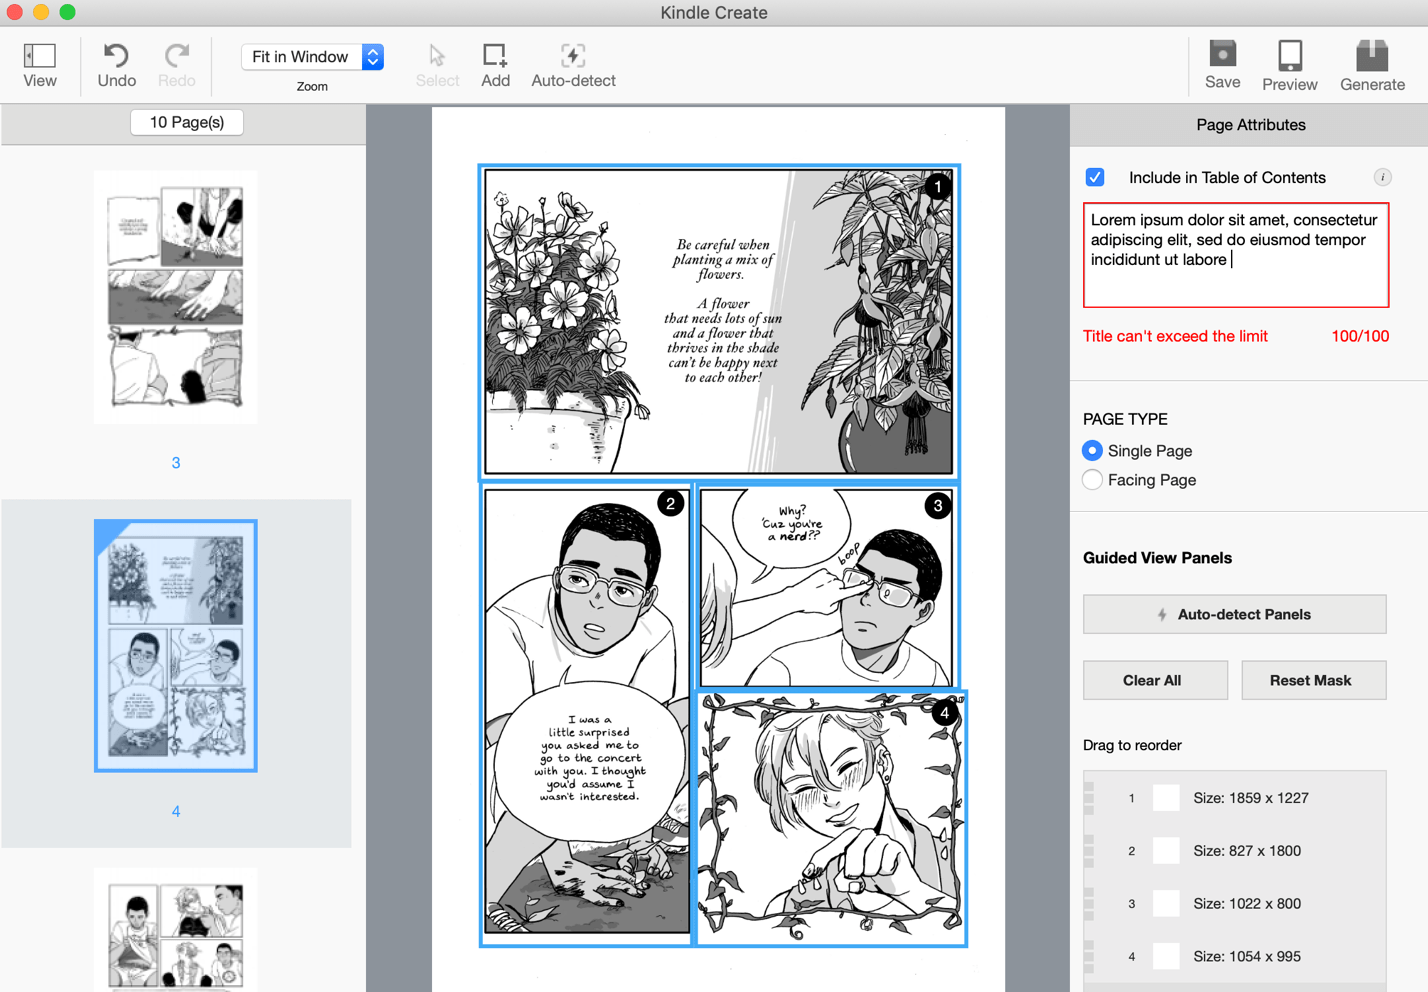The image size is (1428, 992).
Task: Click into the title text field
Action: pyautogui.click(x=1235, y=256)
